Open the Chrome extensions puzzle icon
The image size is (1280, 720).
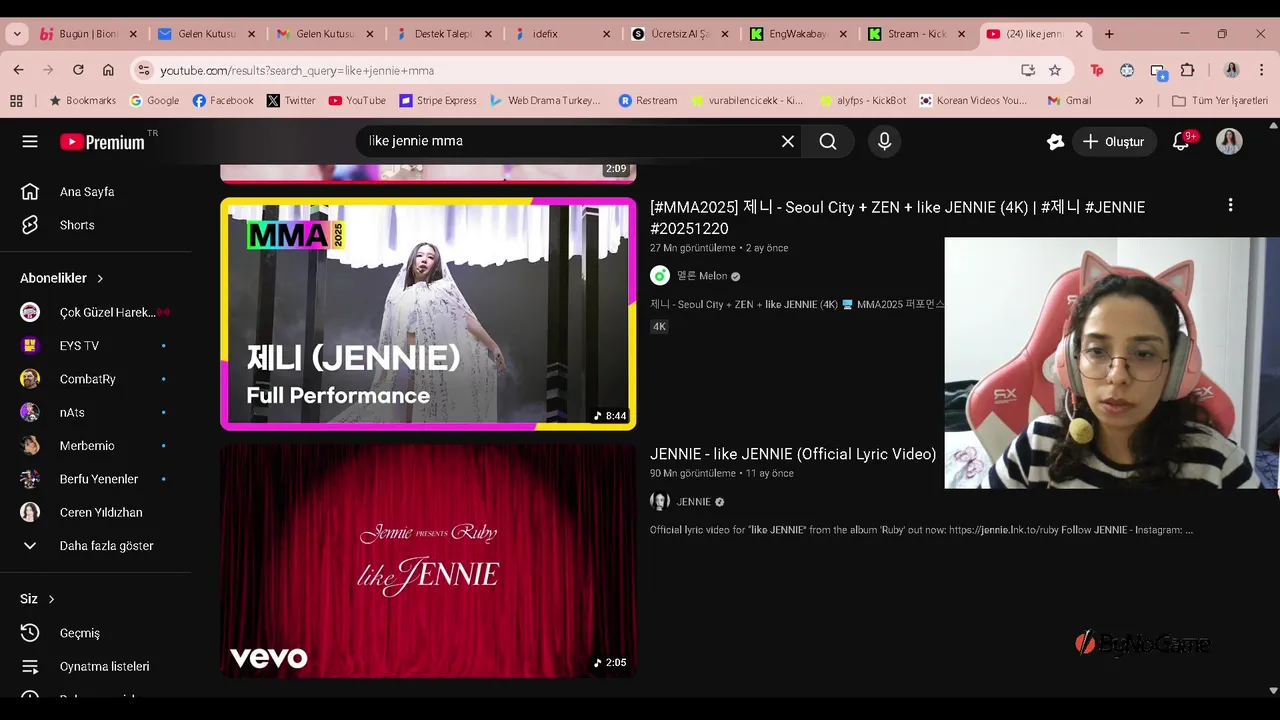(x=1188, y=70)
